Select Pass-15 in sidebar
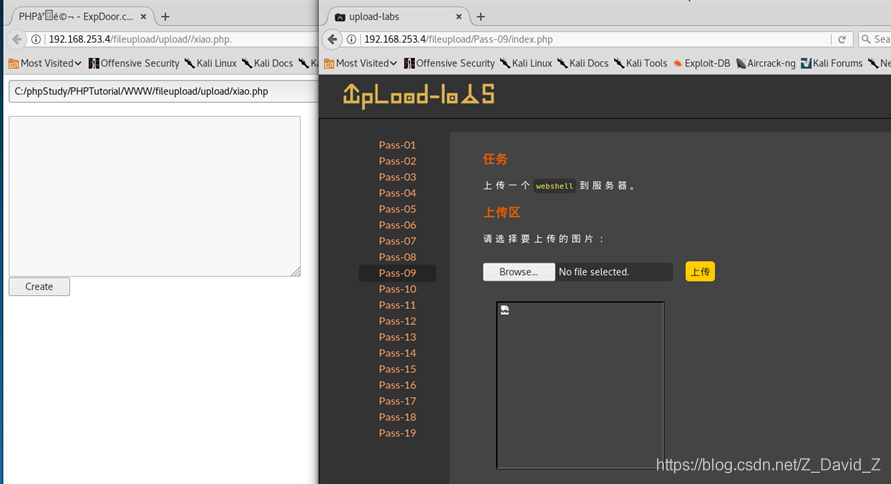 tap(397, 369)
